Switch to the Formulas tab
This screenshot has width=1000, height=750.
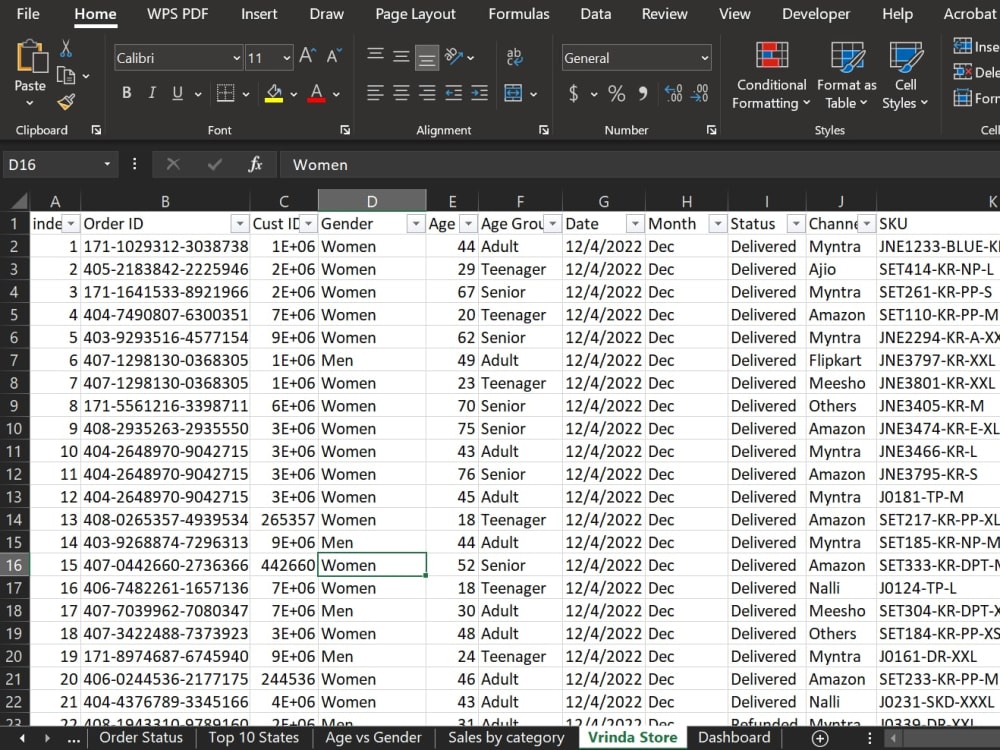(518, 14)
